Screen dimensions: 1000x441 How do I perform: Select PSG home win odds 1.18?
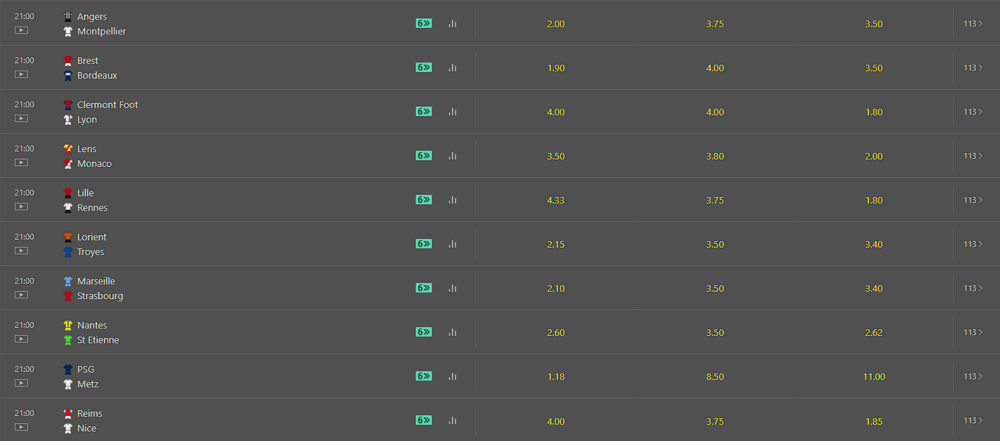click(x=555, y=377)
